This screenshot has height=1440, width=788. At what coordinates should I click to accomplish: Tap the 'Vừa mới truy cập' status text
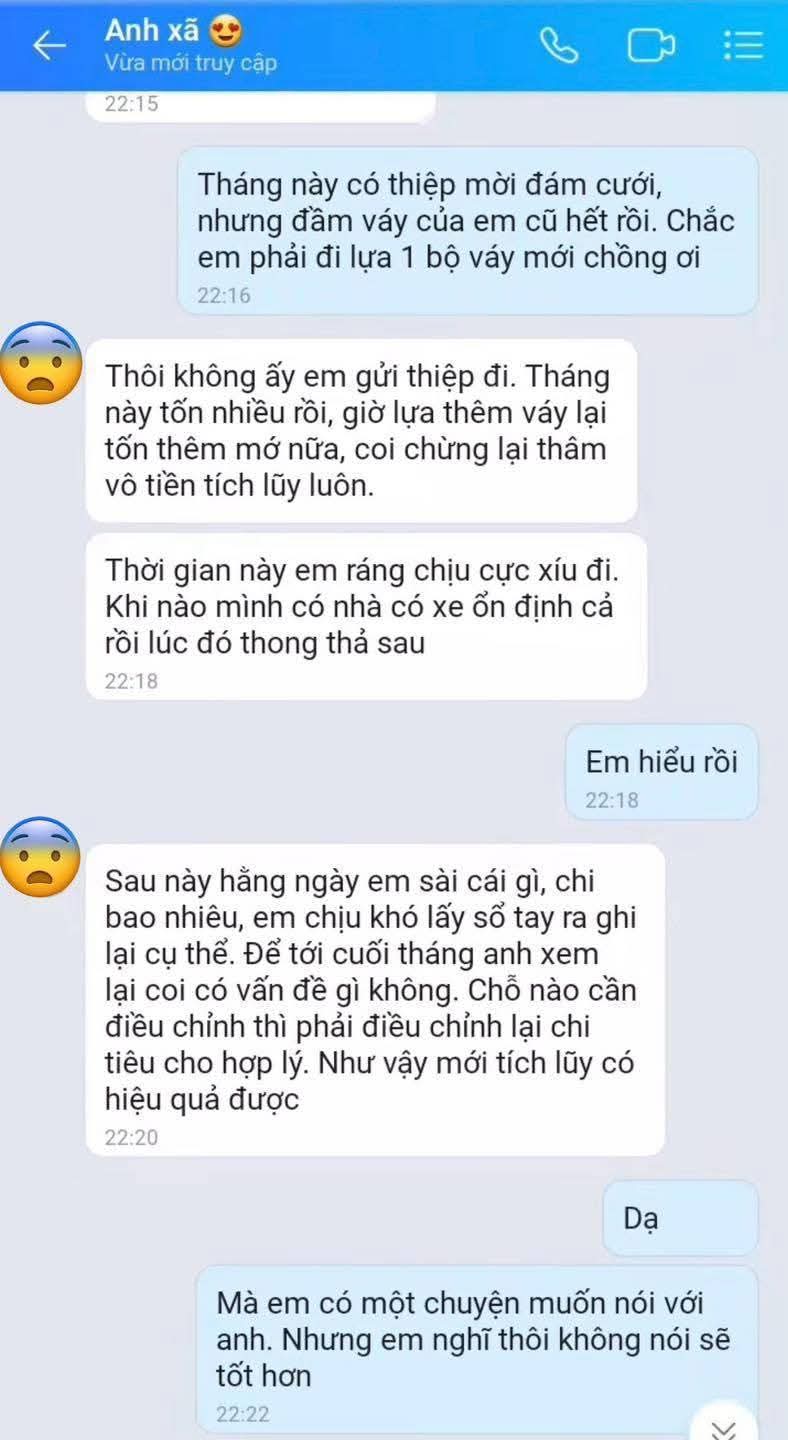[x=190, y=64]
